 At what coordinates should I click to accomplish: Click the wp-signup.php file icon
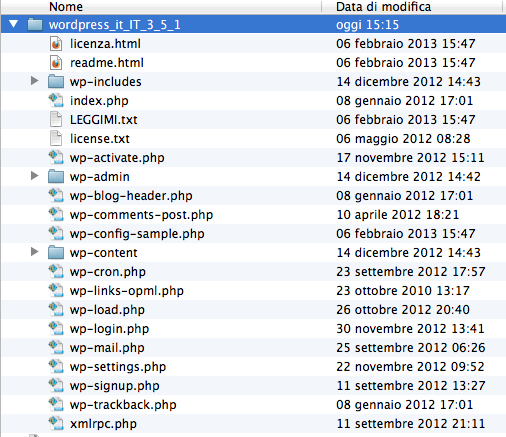pos(56,385)
